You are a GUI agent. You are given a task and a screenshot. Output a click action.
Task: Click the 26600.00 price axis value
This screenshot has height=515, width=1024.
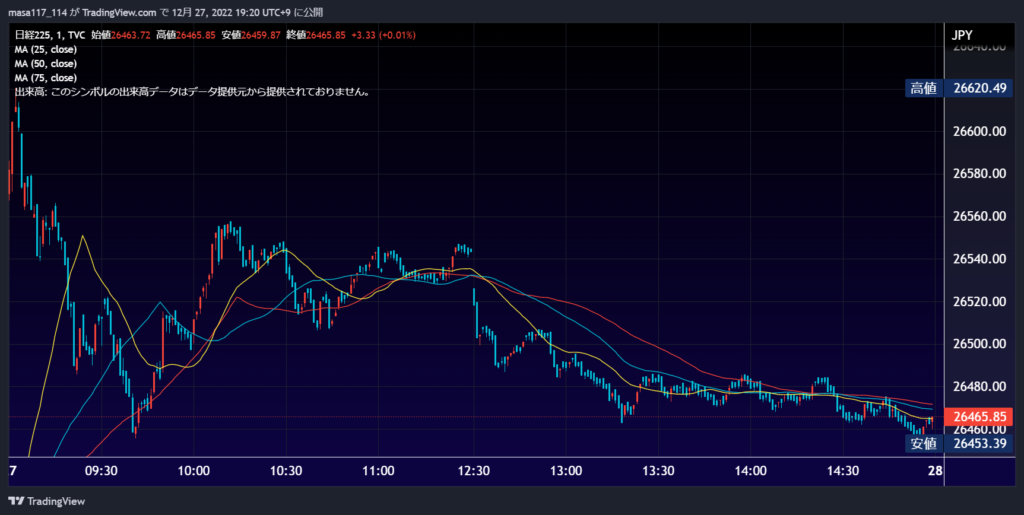coord(980,131)
